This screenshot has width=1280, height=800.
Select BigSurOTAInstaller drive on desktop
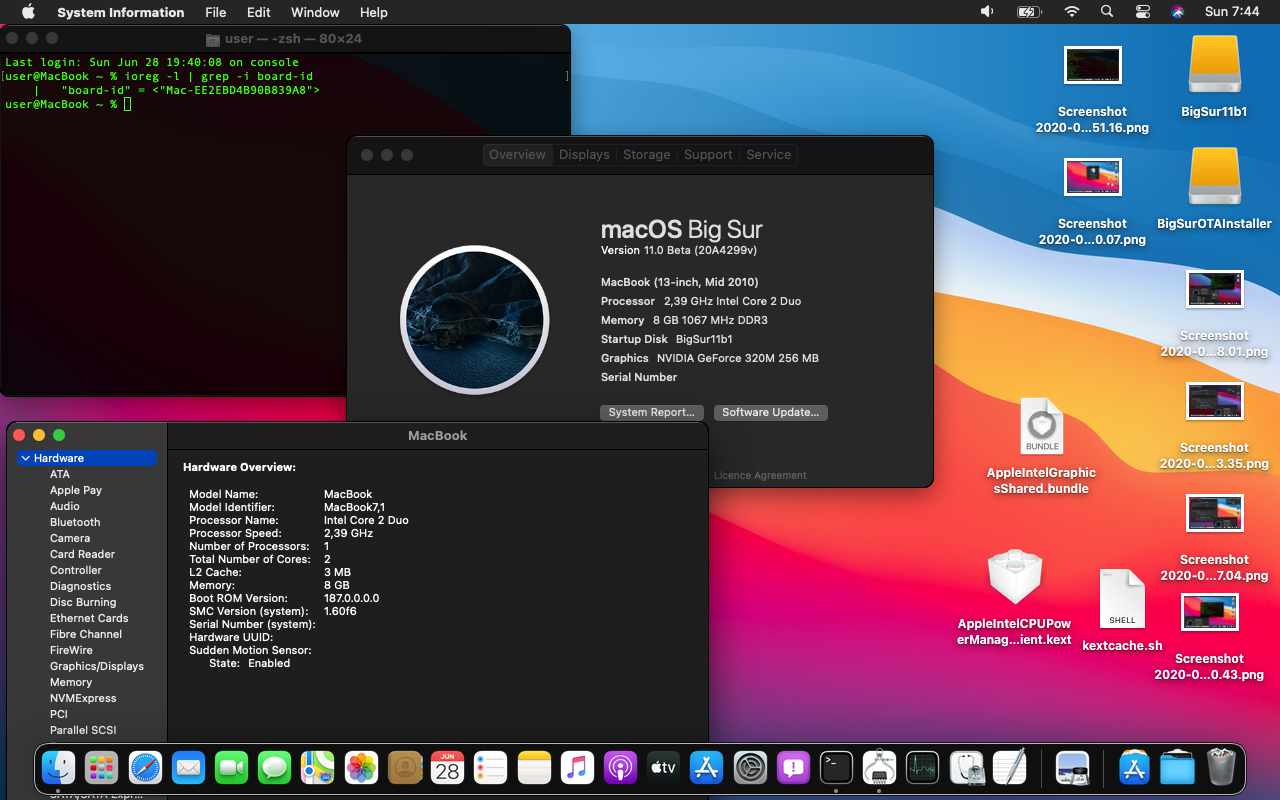pos(1214,189)
